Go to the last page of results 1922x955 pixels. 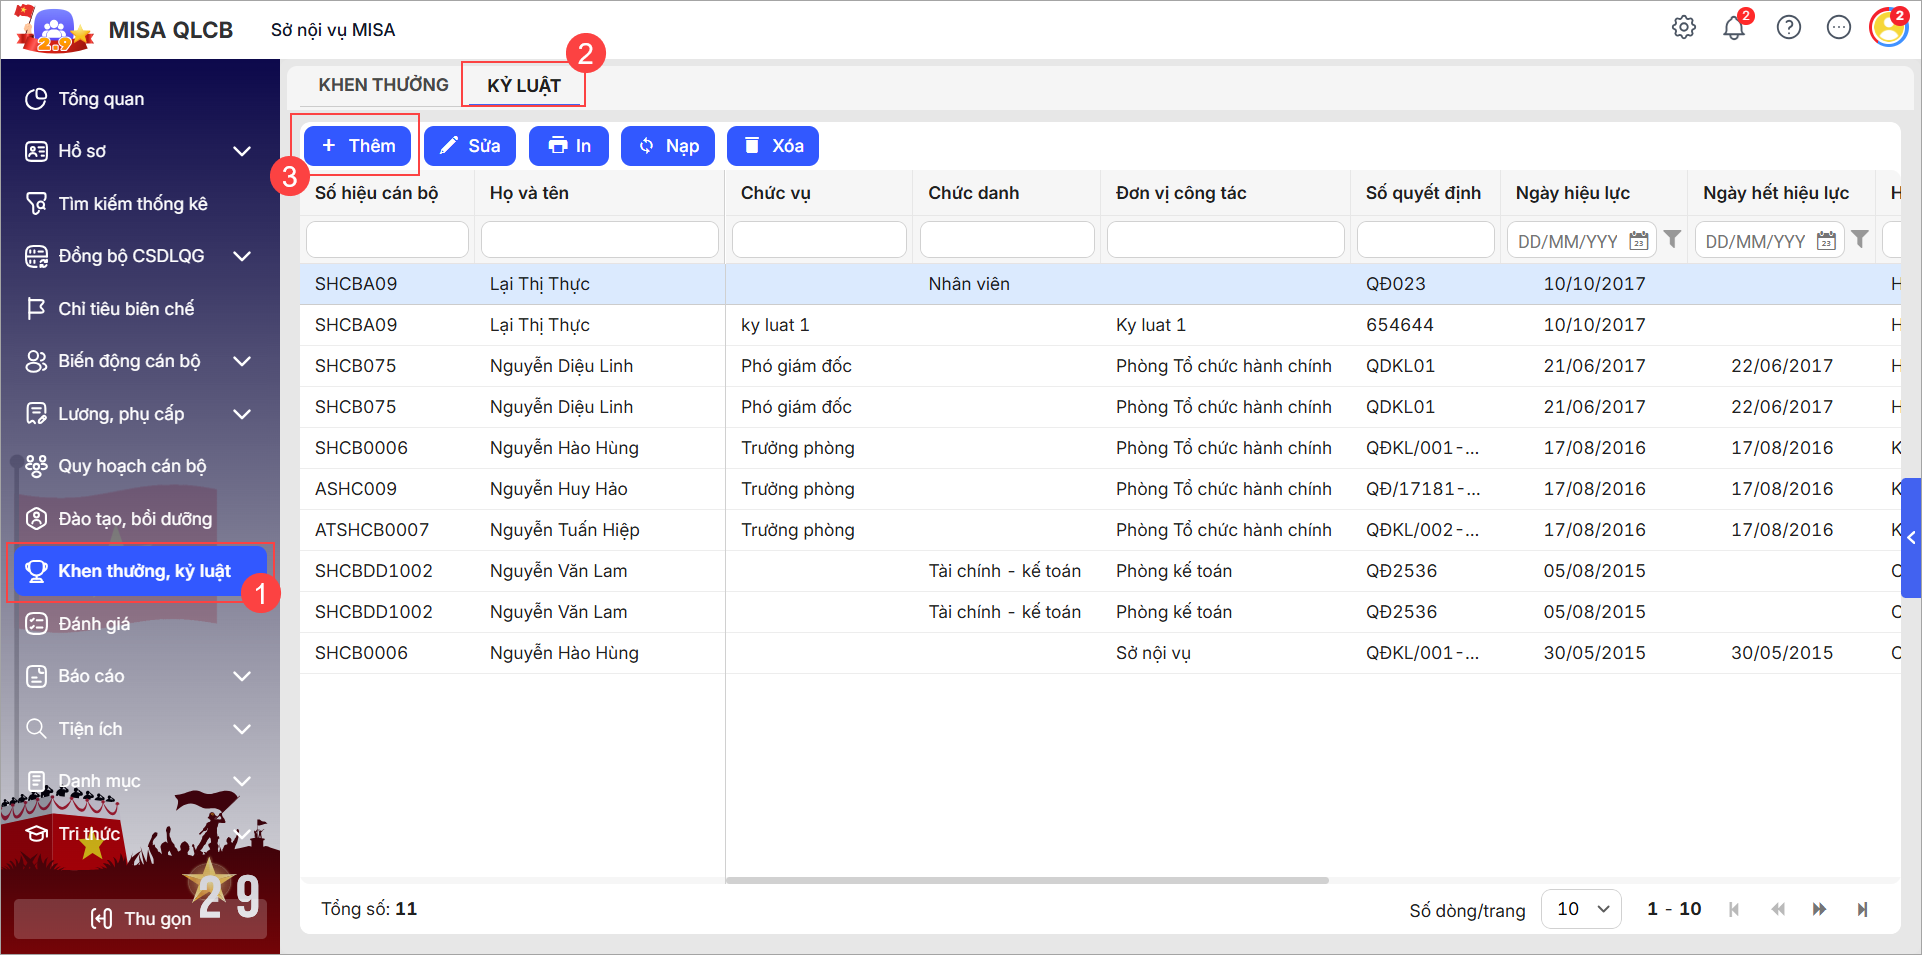tap(1862, 909)
